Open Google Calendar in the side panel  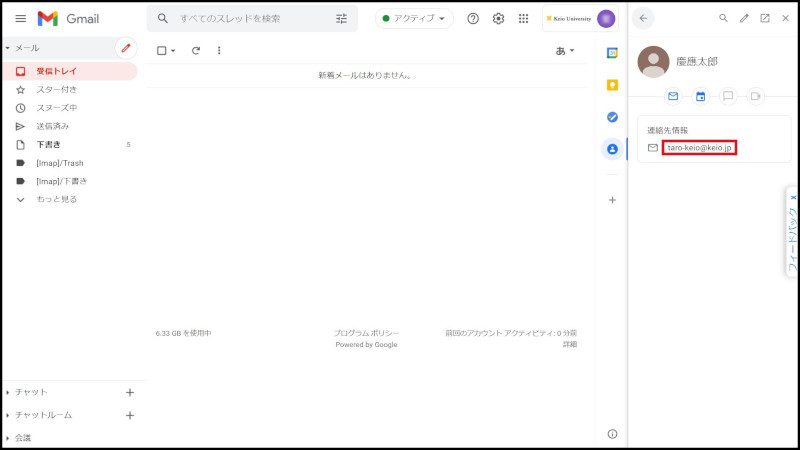point(612,53)
